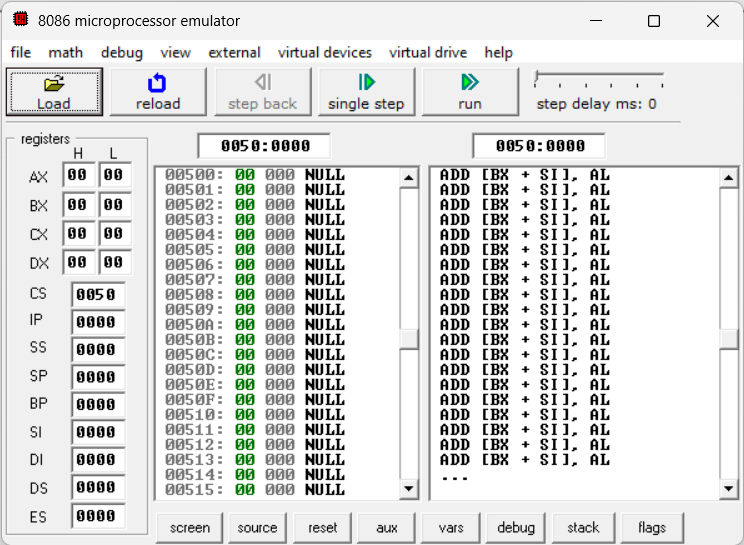The image size is (744, 545).
Task: Click the SS register field
Action: [98, 350]
